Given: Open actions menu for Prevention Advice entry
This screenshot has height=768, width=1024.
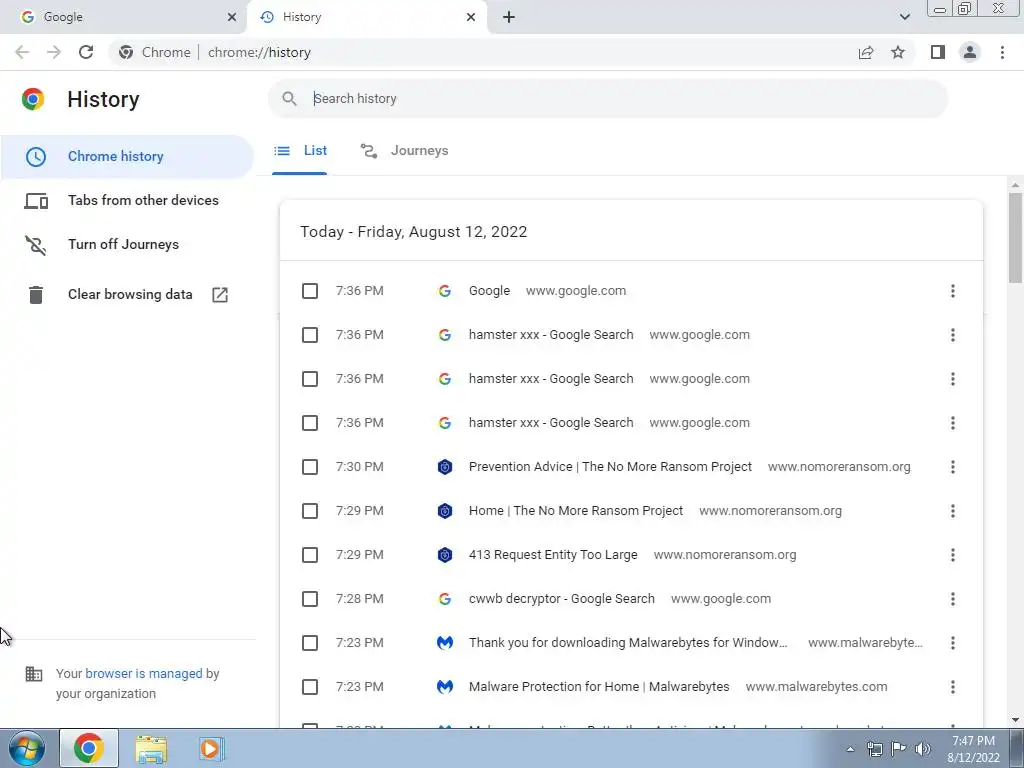Looking at the screenshot, I should 953,467.
